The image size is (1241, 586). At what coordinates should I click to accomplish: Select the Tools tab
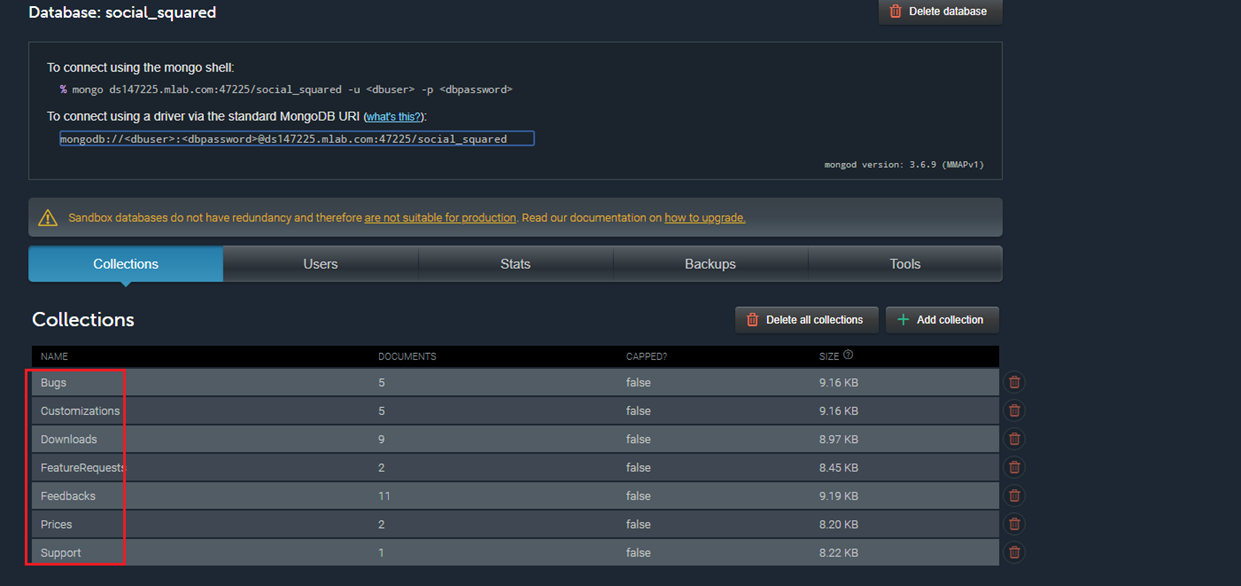coord(905,264)
